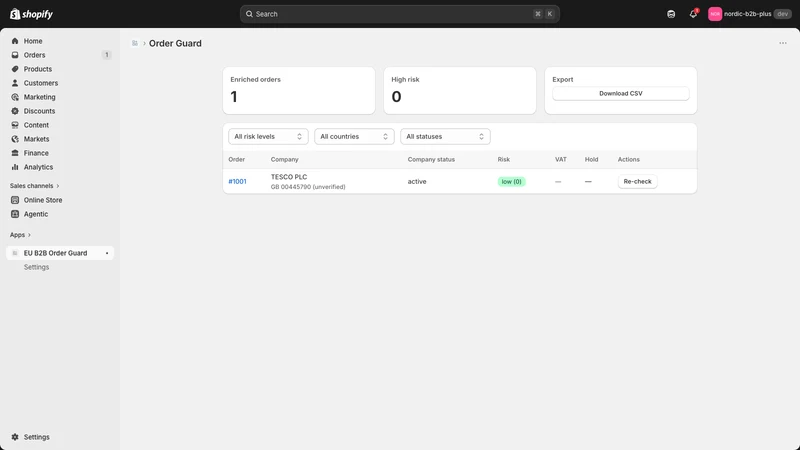Image resolution: width=800 pixels, height=450 pixels.
Task: Click the Shopify logo
Action: point(31,14)
